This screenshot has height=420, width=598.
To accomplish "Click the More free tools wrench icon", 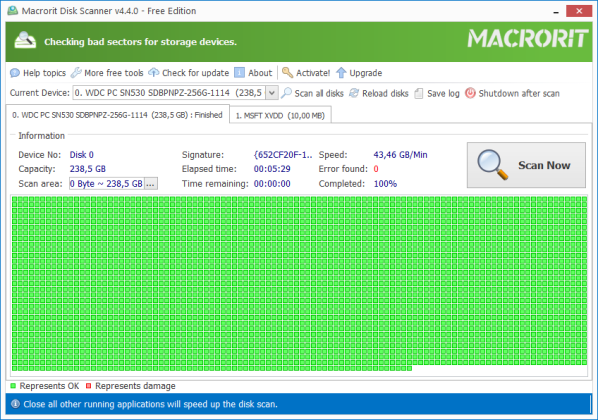I will (76, 72).
